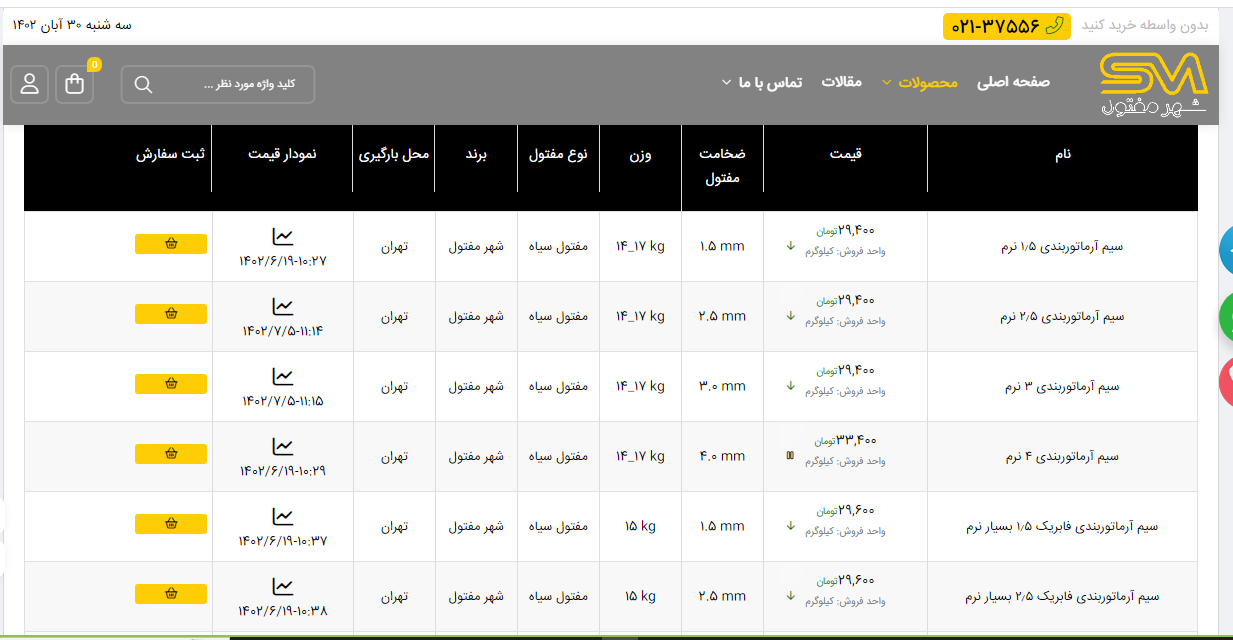Open price chart for سیم آرماتوربندی ۳ نرم
Viewport: 1233px width, 640px height.
point(283,376)
